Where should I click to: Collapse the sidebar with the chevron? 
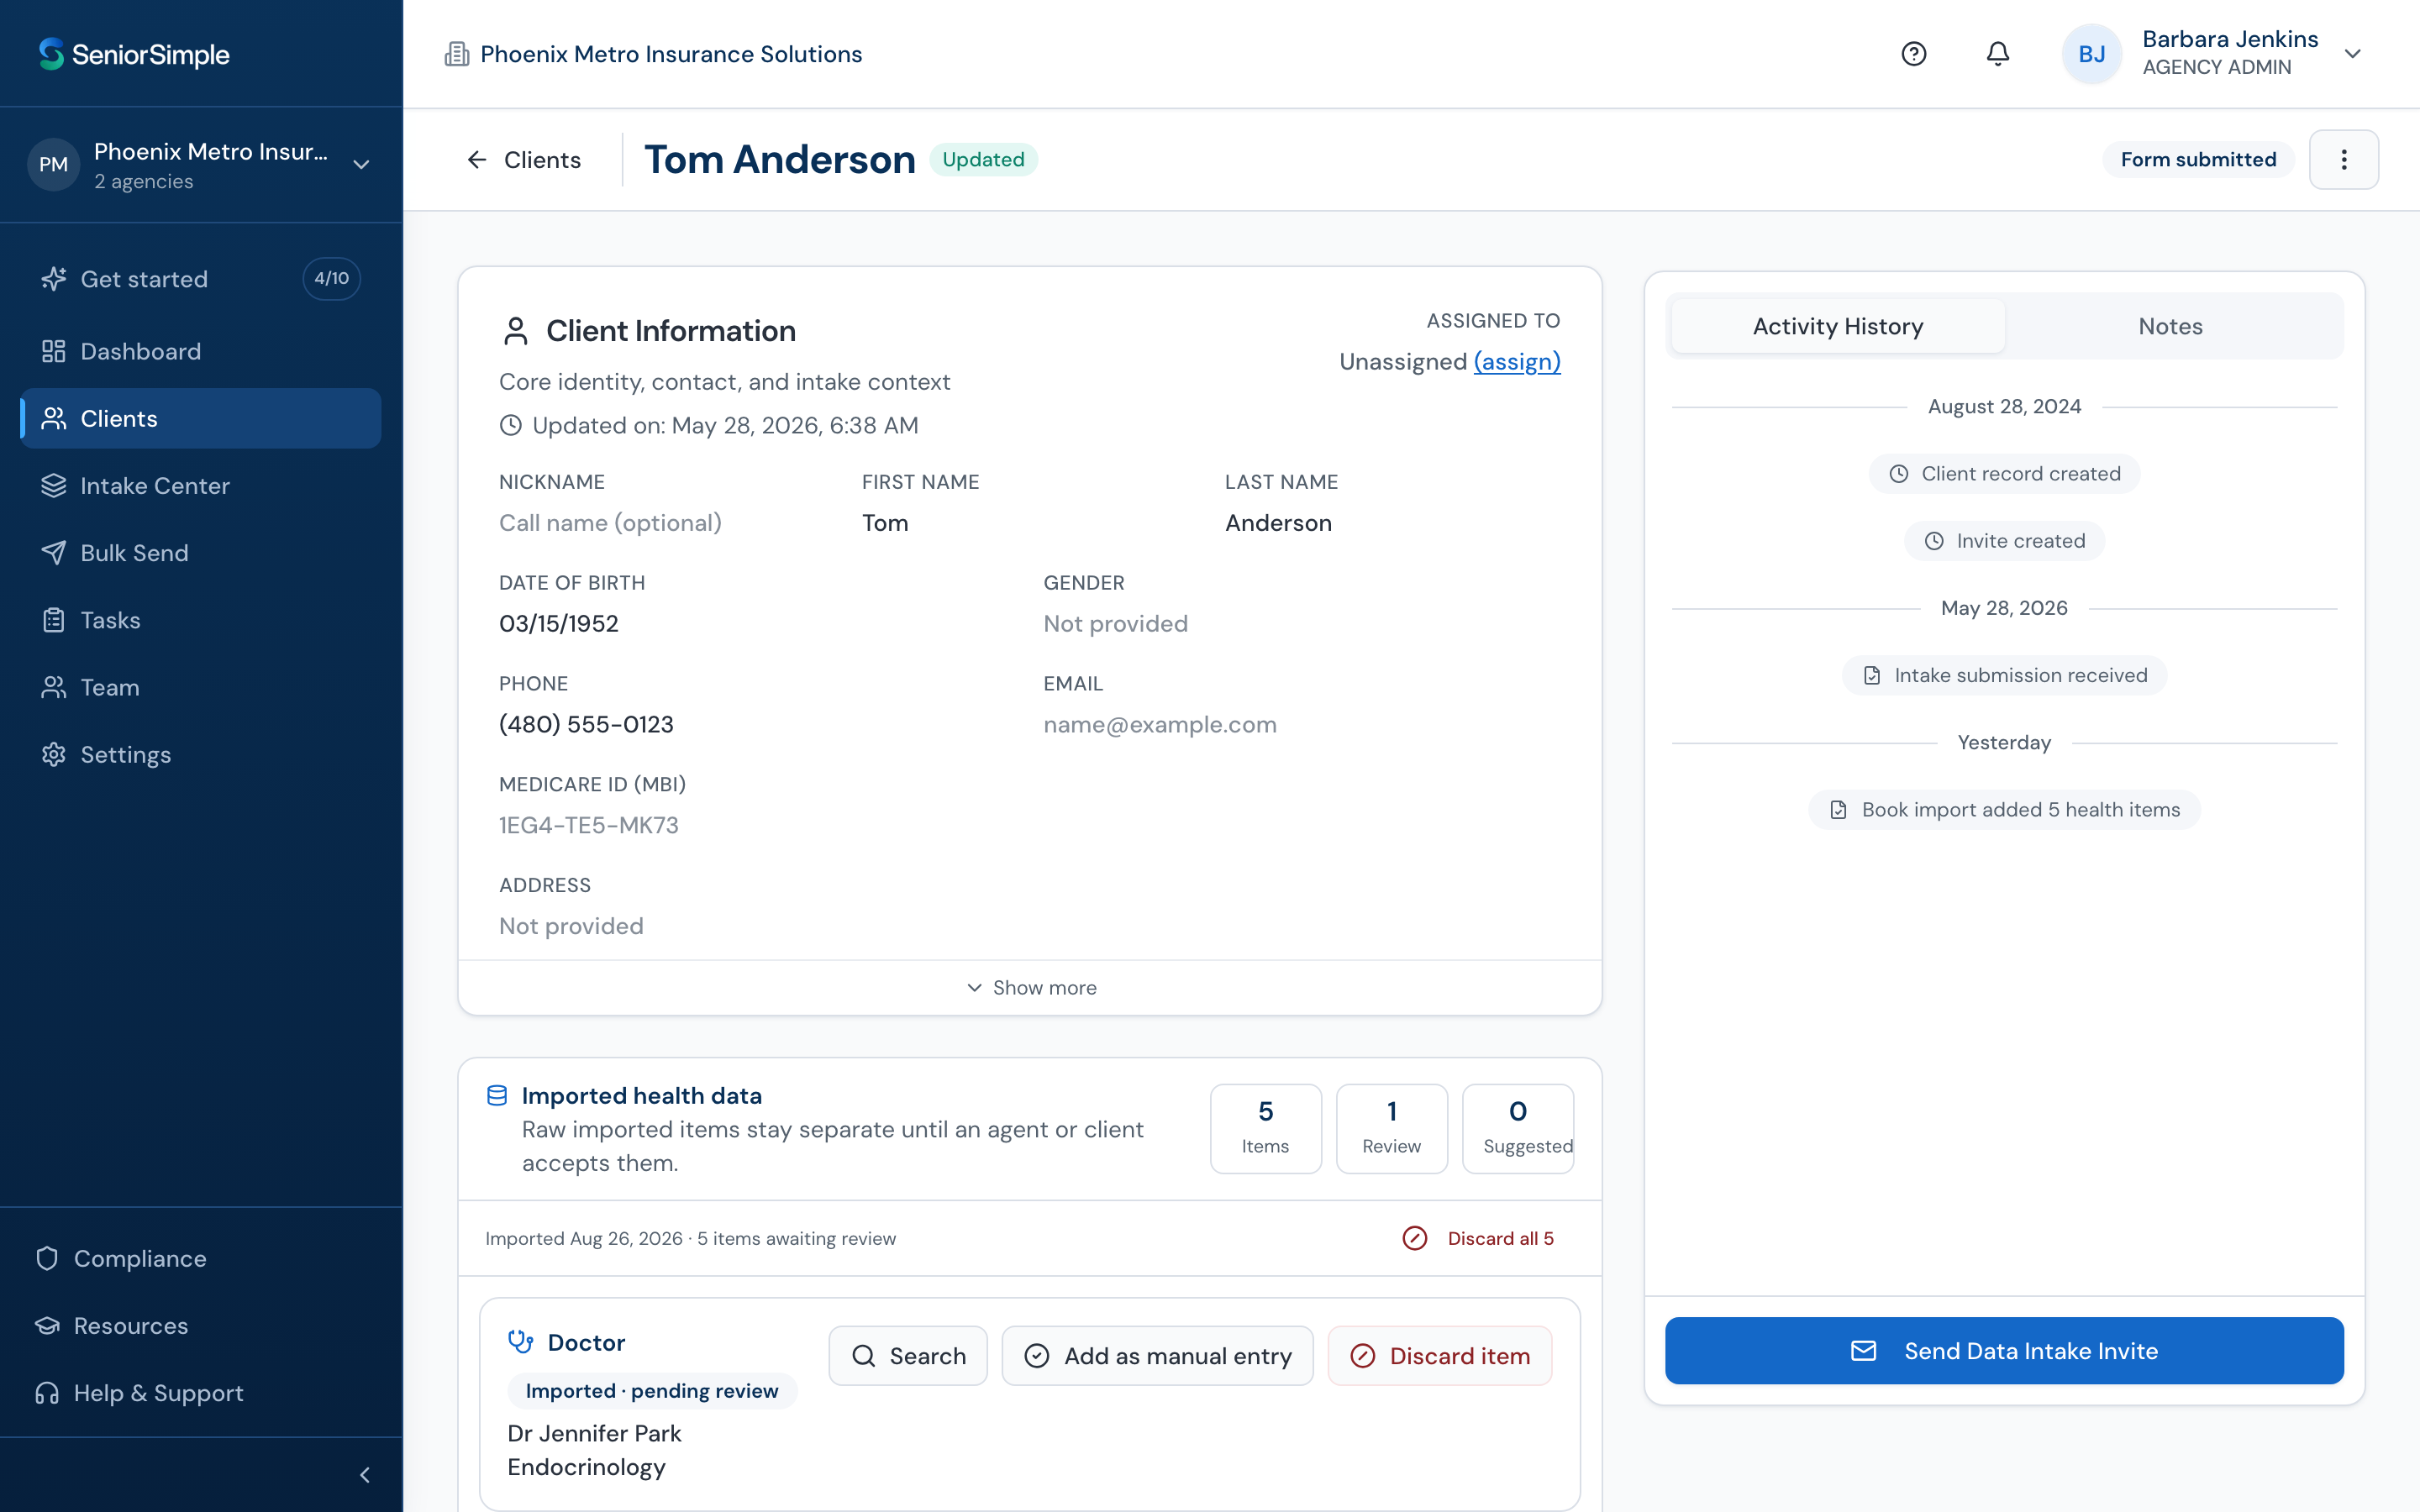click(365, 1475)
